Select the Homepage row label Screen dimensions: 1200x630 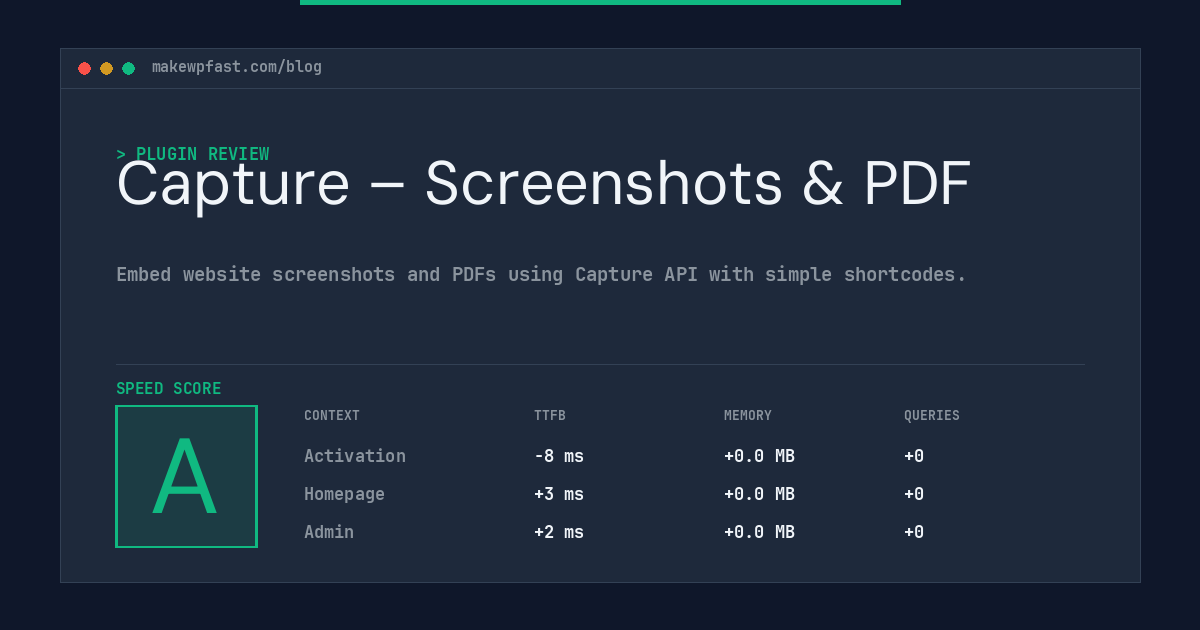point(344,494)
